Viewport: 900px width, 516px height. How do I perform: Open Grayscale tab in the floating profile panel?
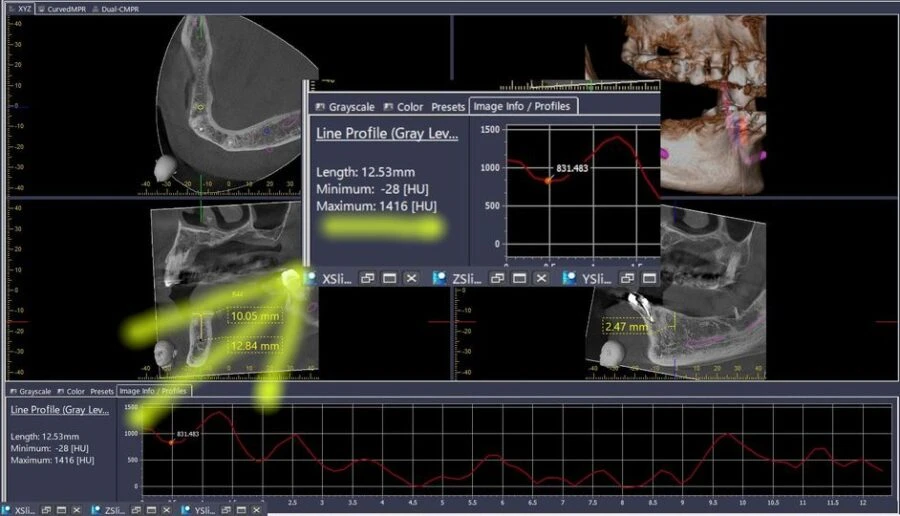[345, 107]
